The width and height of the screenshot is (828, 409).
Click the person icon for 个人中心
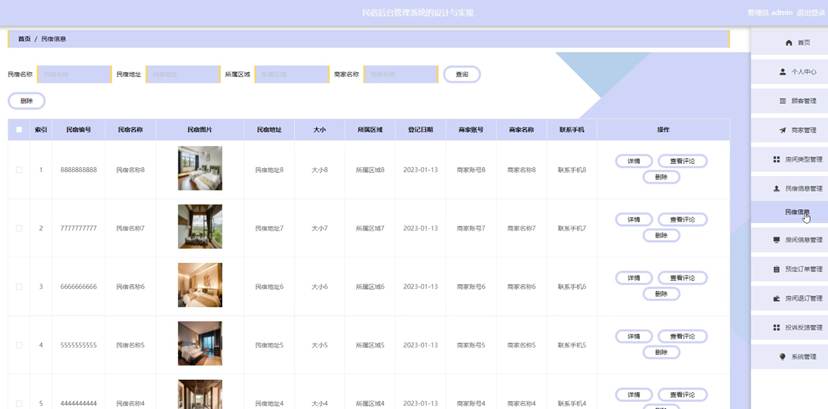click(783, 71)
